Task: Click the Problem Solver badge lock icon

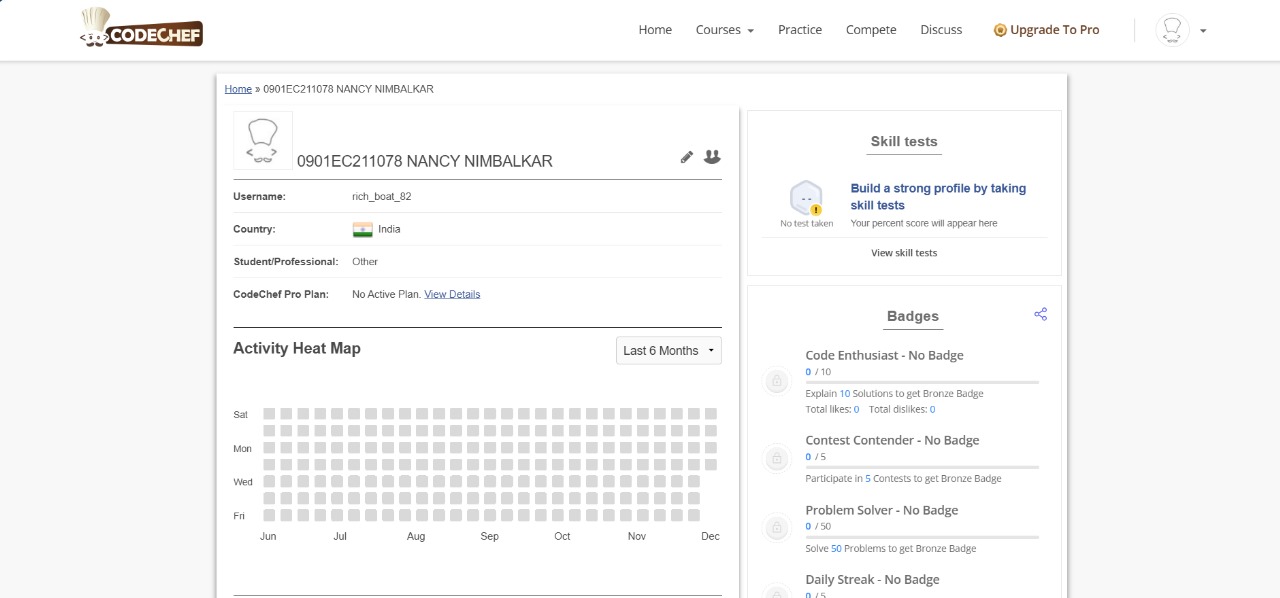Action: 776,527
